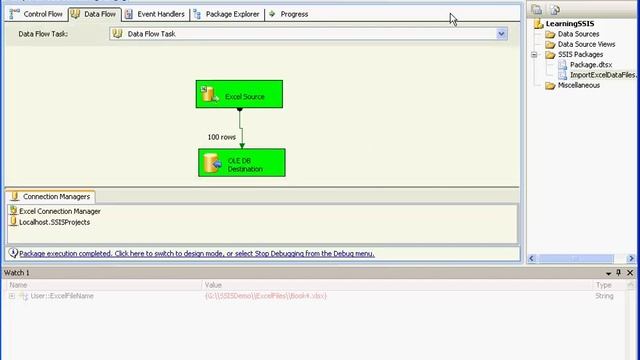Collapse the SSIS Packages tree node
The height and width of the screenshot is (360, 640).
point(534,54)
